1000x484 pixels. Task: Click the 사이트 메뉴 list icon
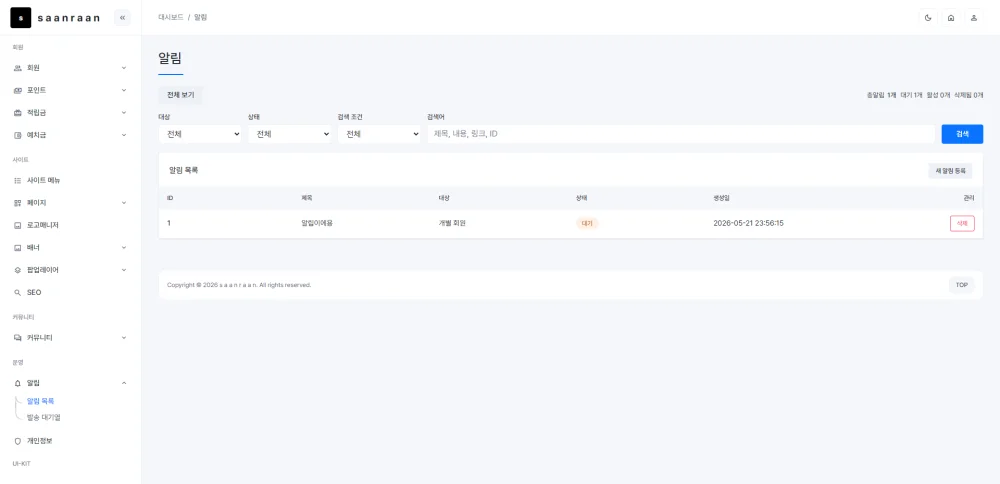(18, 180)
